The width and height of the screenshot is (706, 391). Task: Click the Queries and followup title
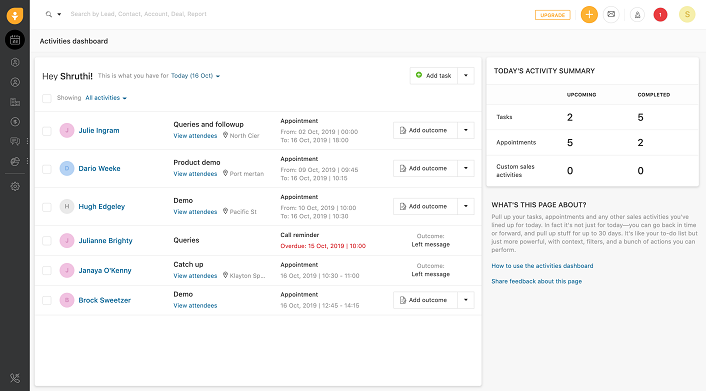pos(208,124)
